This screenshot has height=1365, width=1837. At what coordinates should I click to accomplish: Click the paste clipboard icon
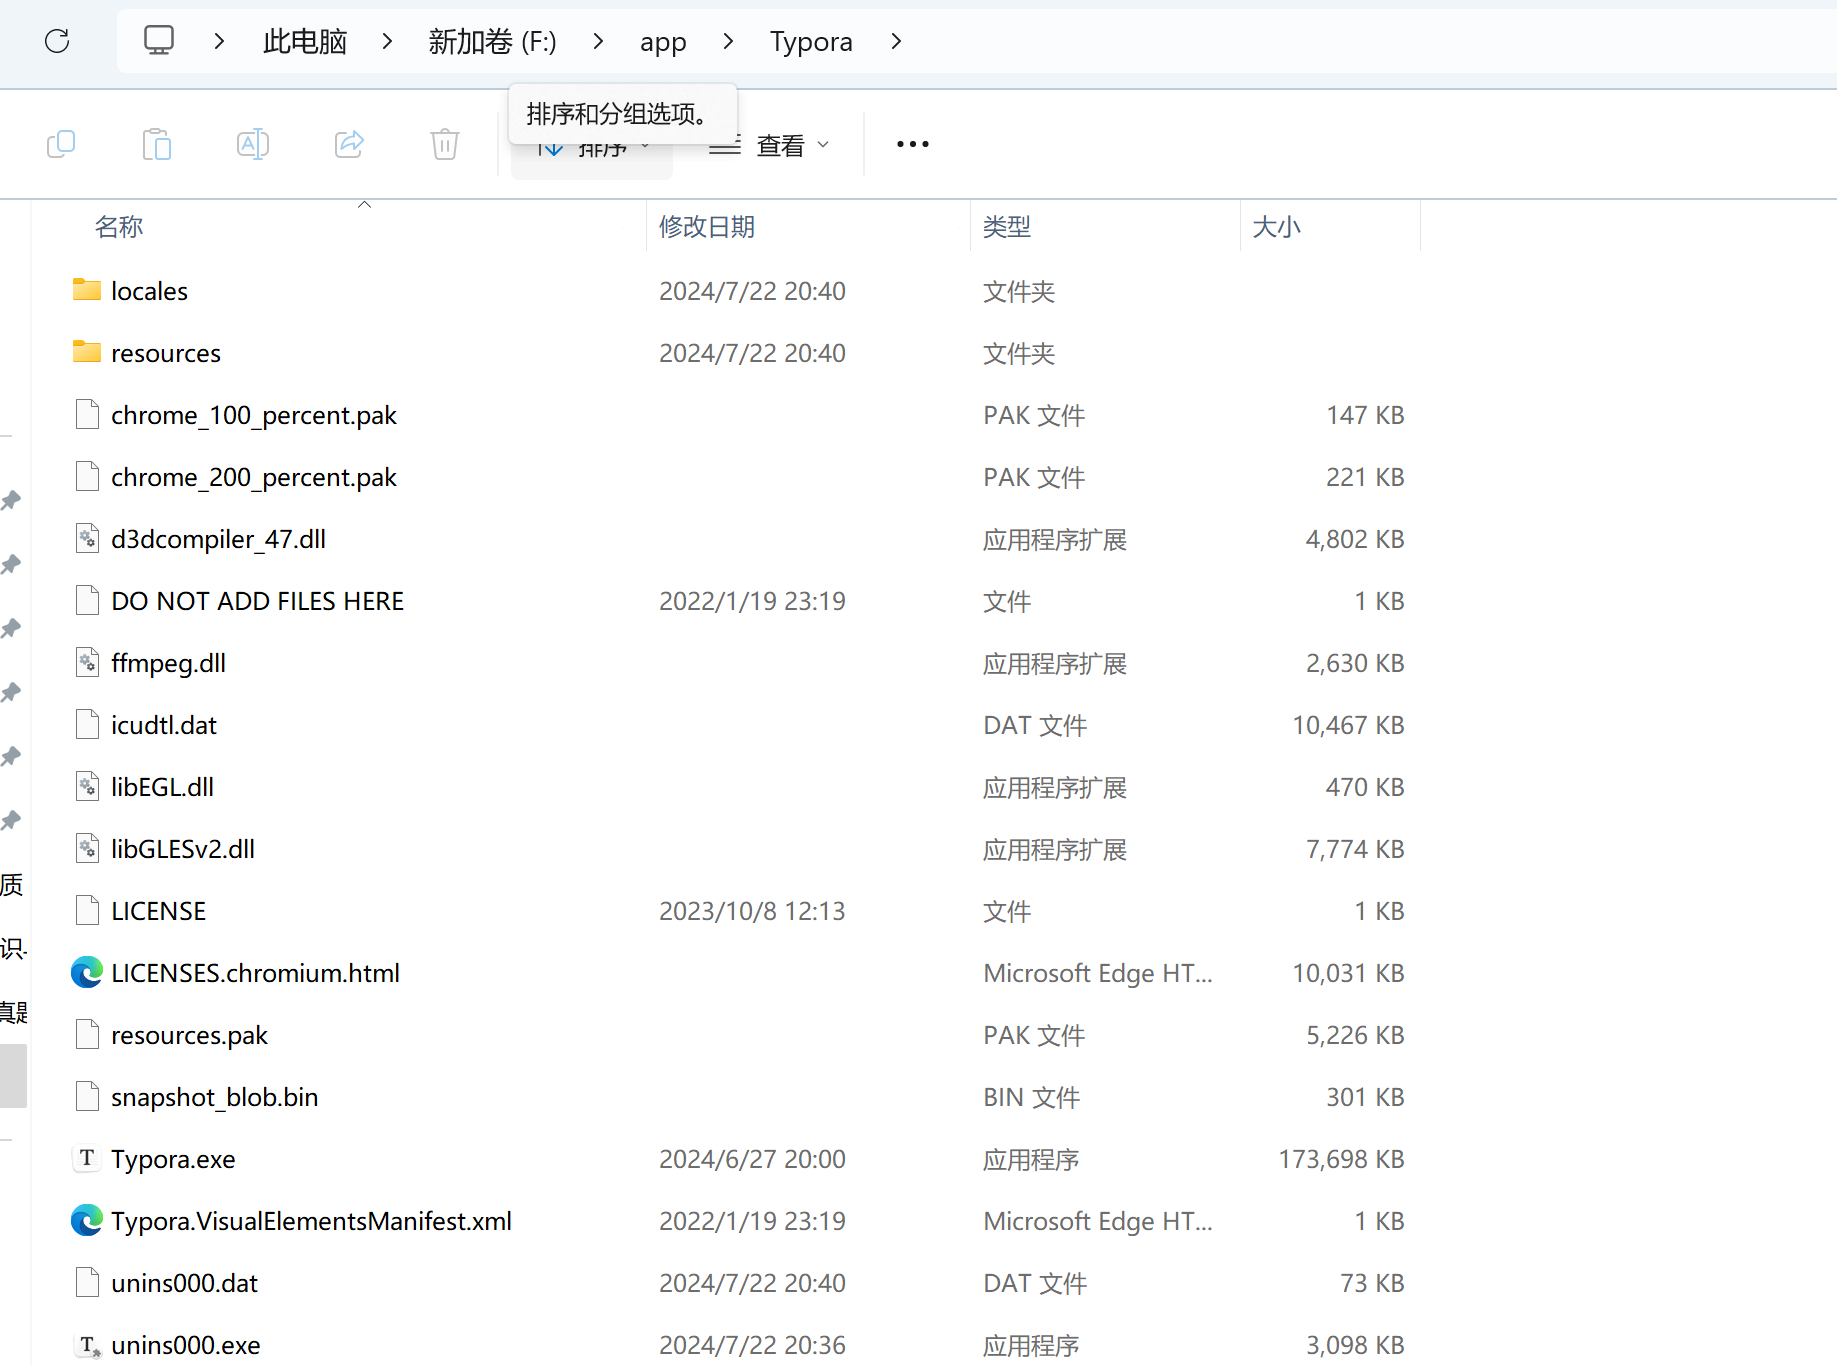[x=157, y=144]
